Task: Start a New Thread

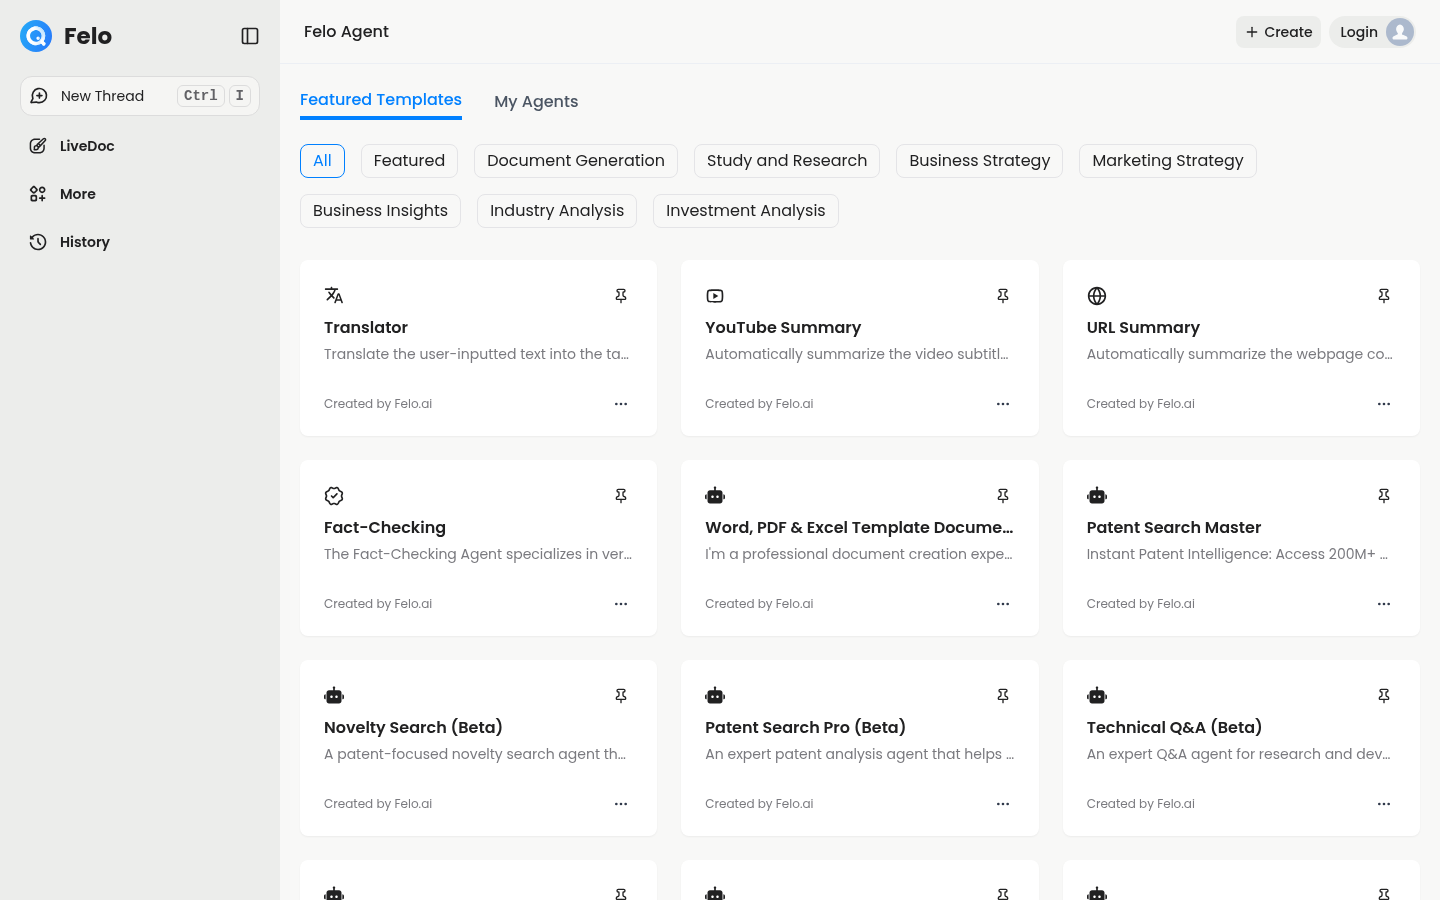Action: pyautogui.click(x=140, y=96)
